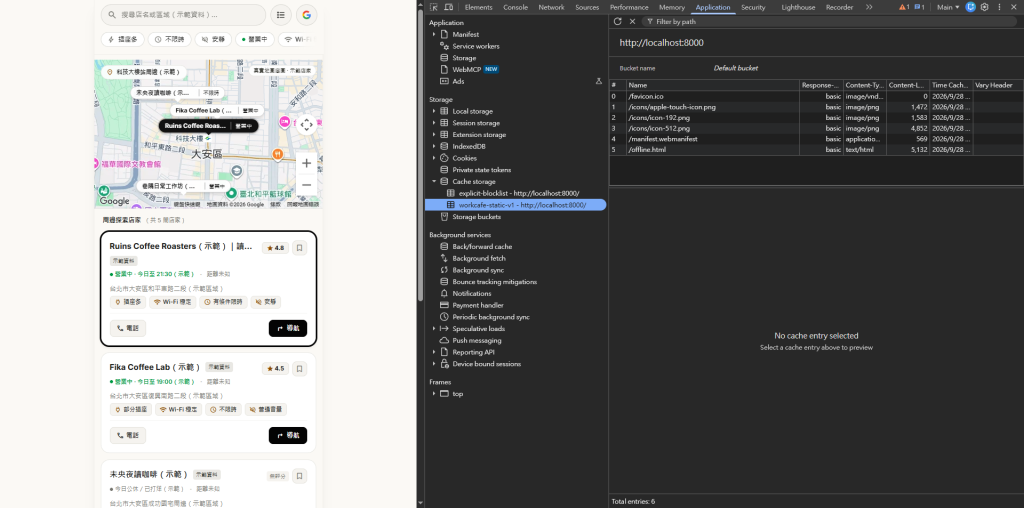Viewport: 1024px width, 508px height.
Task: Expand the Manifest tree item
Action: [x=434, y=35]
